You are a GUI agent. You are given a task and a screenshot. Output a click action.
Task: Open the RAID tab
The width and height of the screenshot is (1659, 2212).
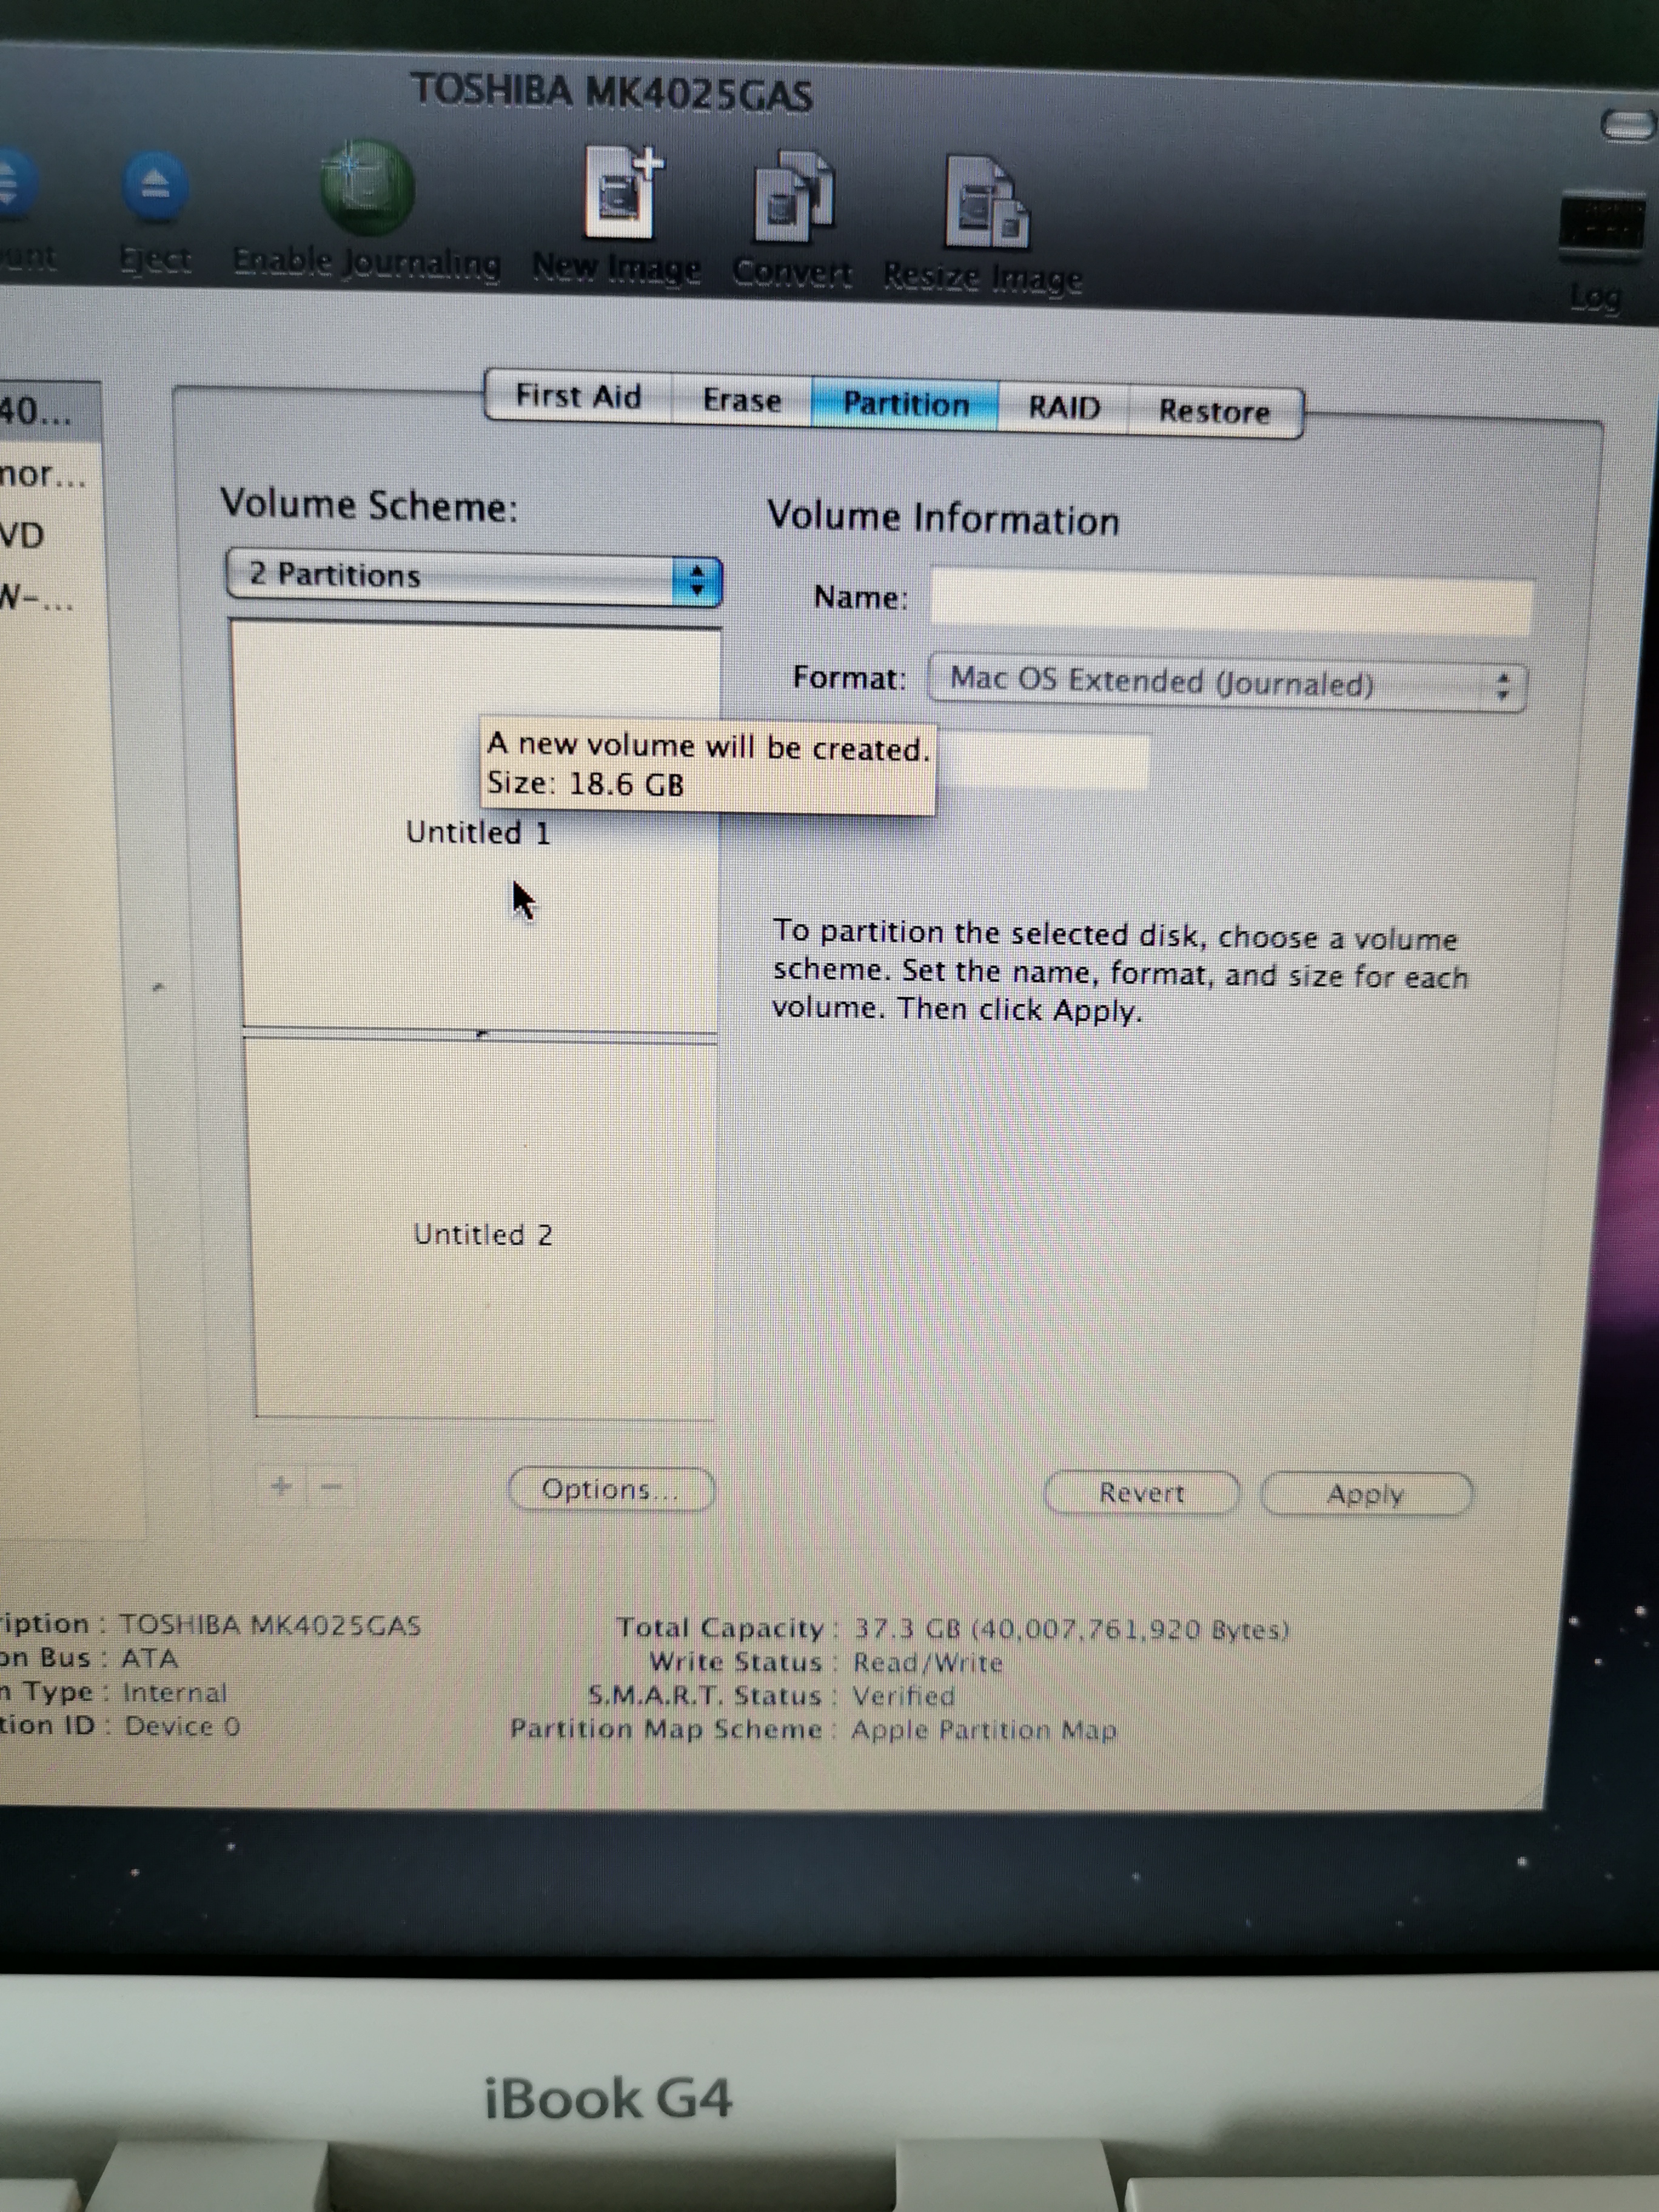point(1063,408)
